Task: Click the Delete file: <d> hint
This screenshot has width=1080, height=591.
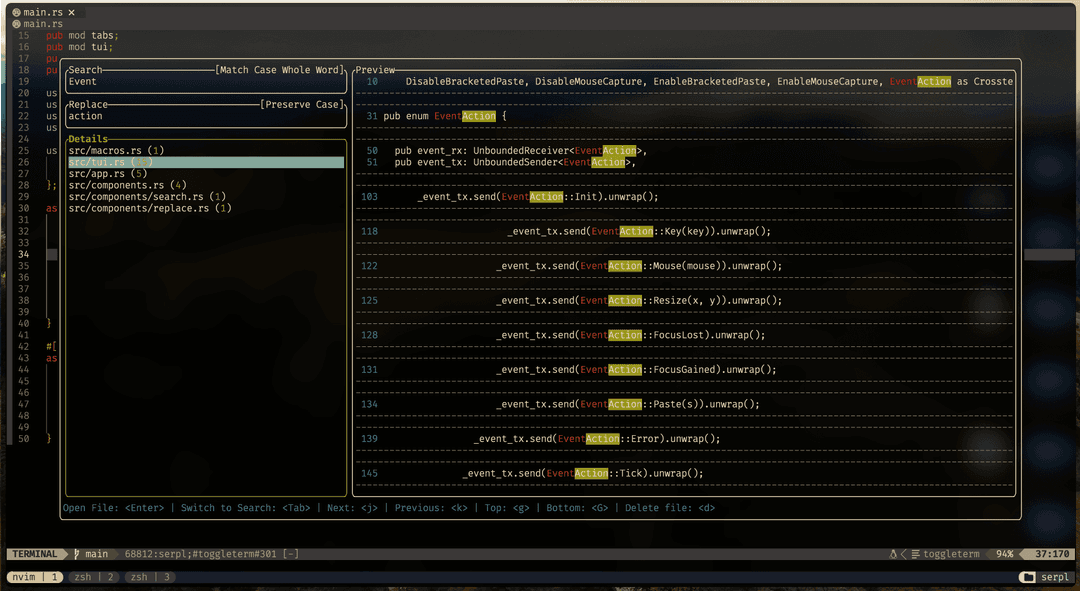Action: pos(670,508)
